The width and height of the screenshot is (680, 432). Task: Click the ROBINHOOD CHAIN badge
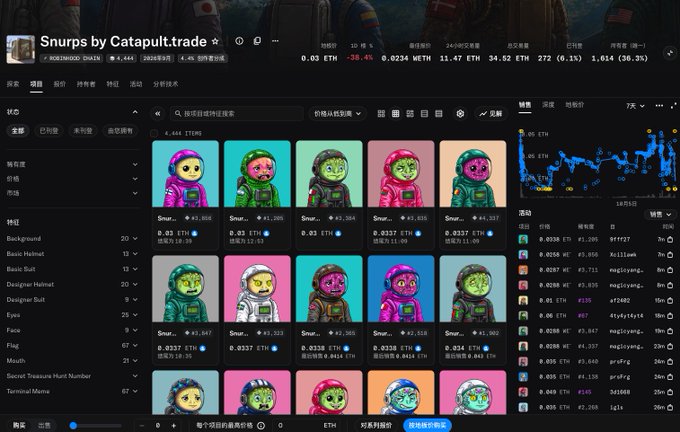click(72, 58)
